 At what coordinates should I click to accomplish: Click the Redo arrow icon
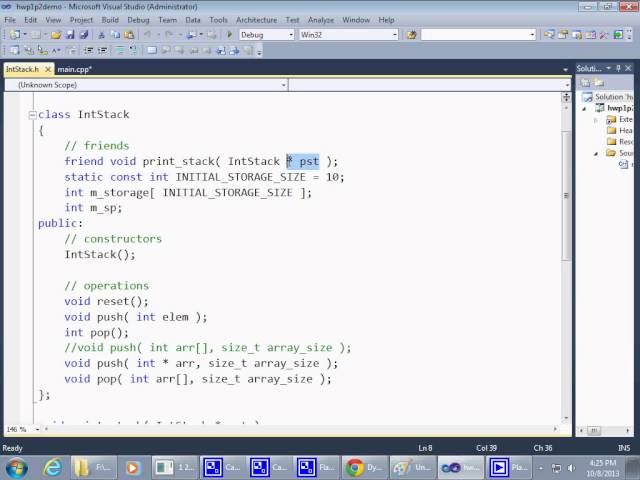[x=169, y=35]
